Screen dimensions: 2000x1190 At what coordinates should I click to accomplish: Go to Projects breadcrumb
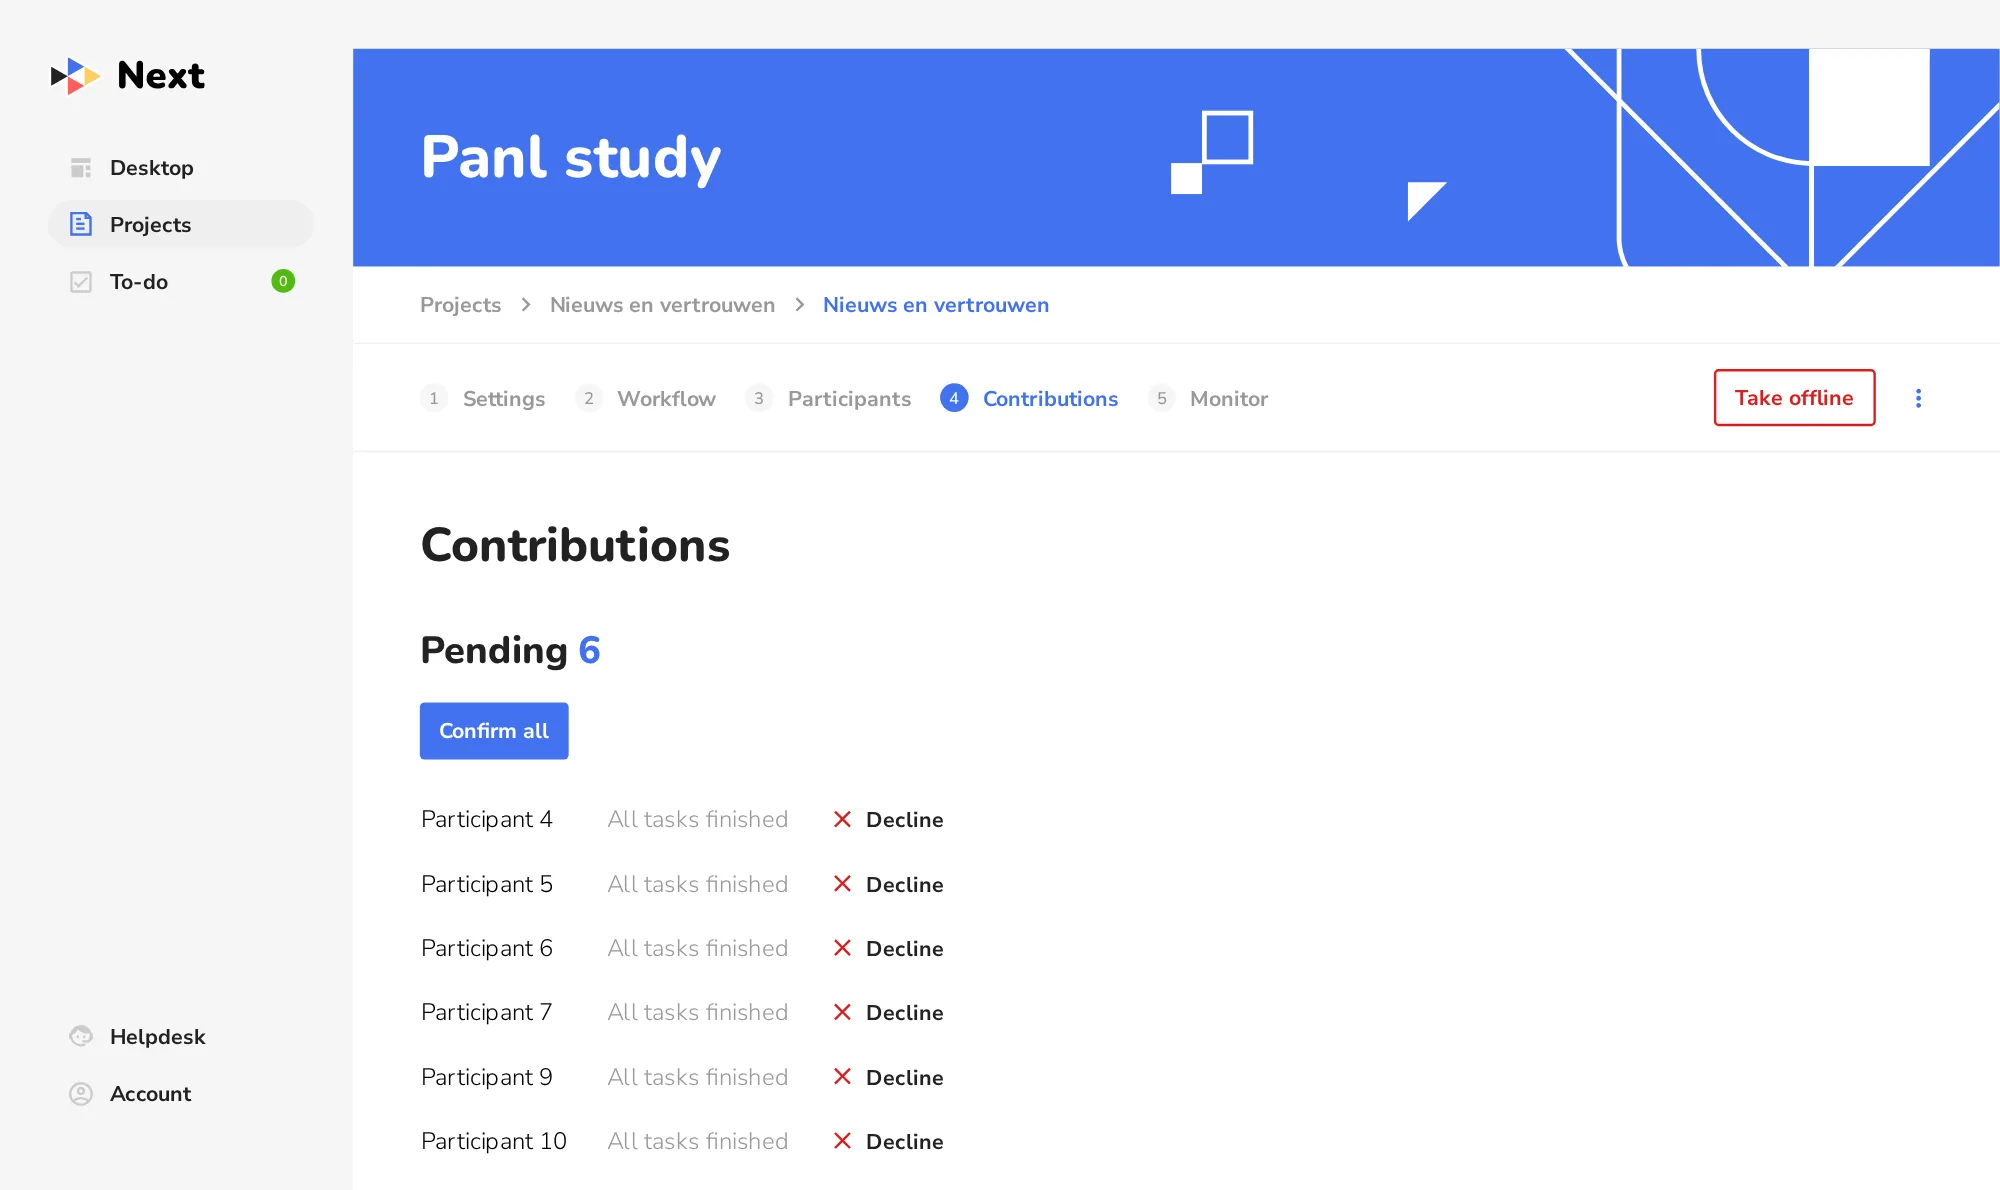[x=460, y=305]
